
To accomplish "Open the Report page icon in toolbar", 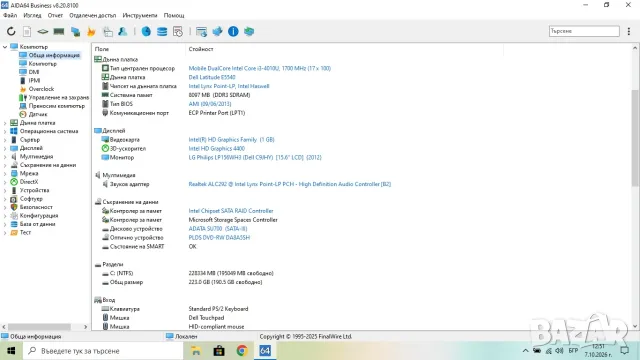I will [x=27, y=31].
